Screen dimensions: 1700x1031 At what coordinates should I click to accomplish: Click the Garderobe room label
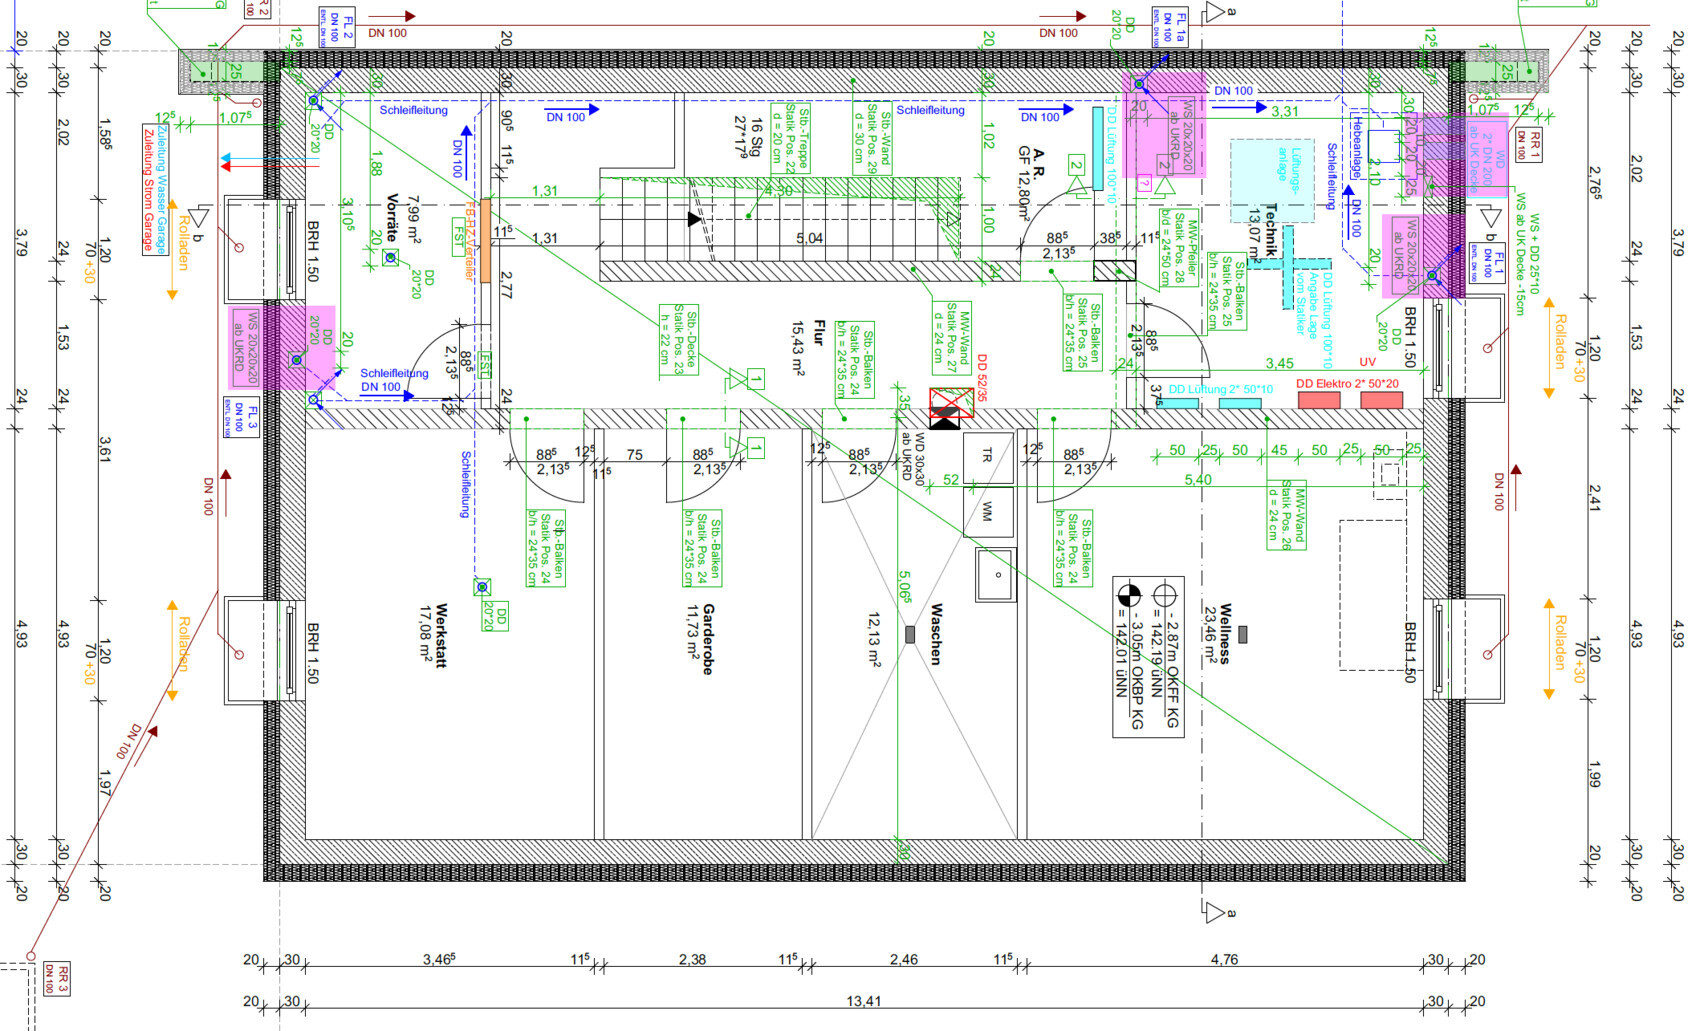tap(701, 638)
